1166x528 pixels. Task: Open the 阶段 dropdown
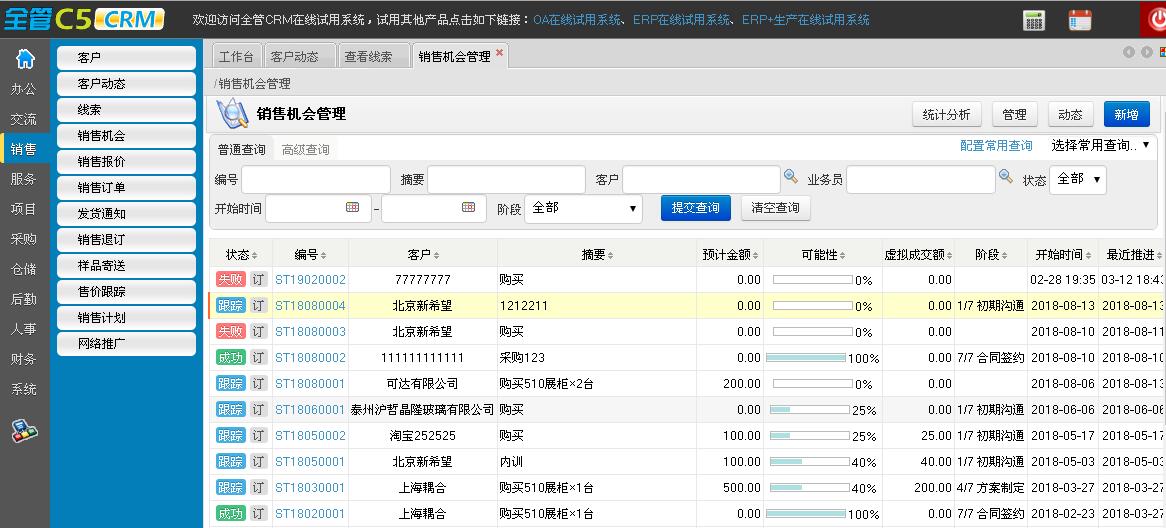[583, 208]
